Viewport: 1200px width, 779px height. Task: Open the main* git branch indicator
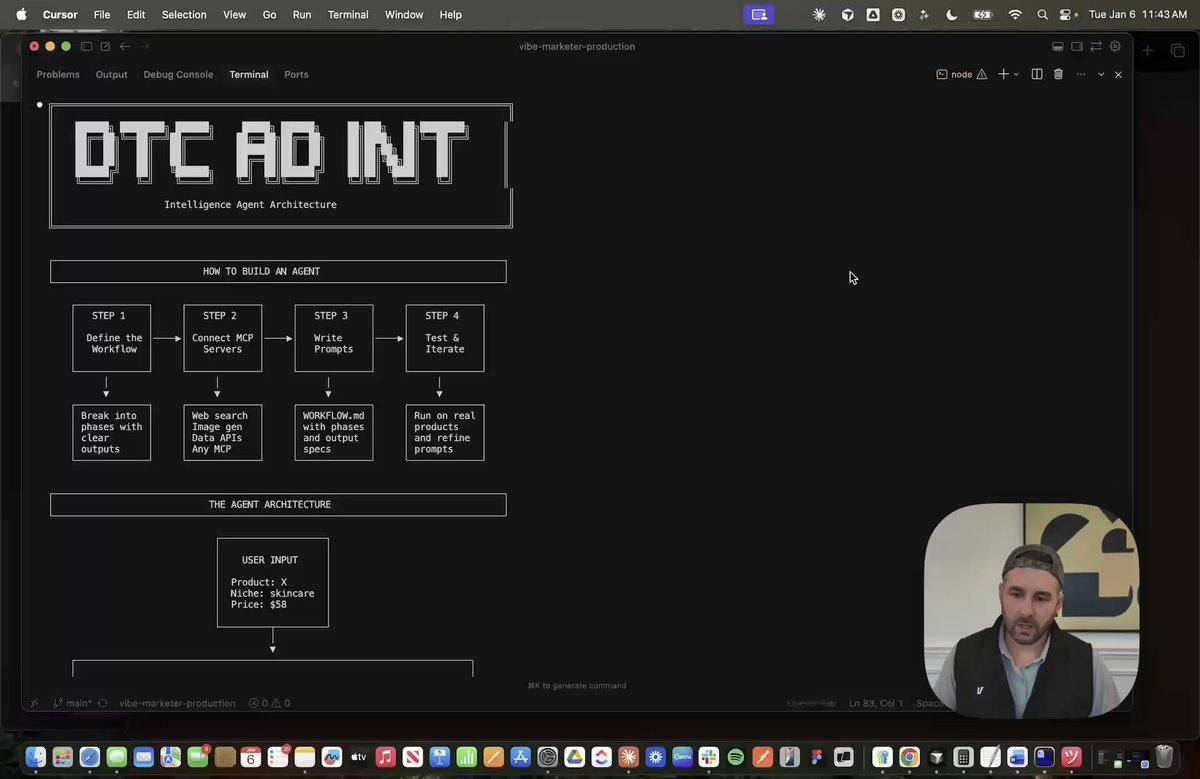coord(73,703)
